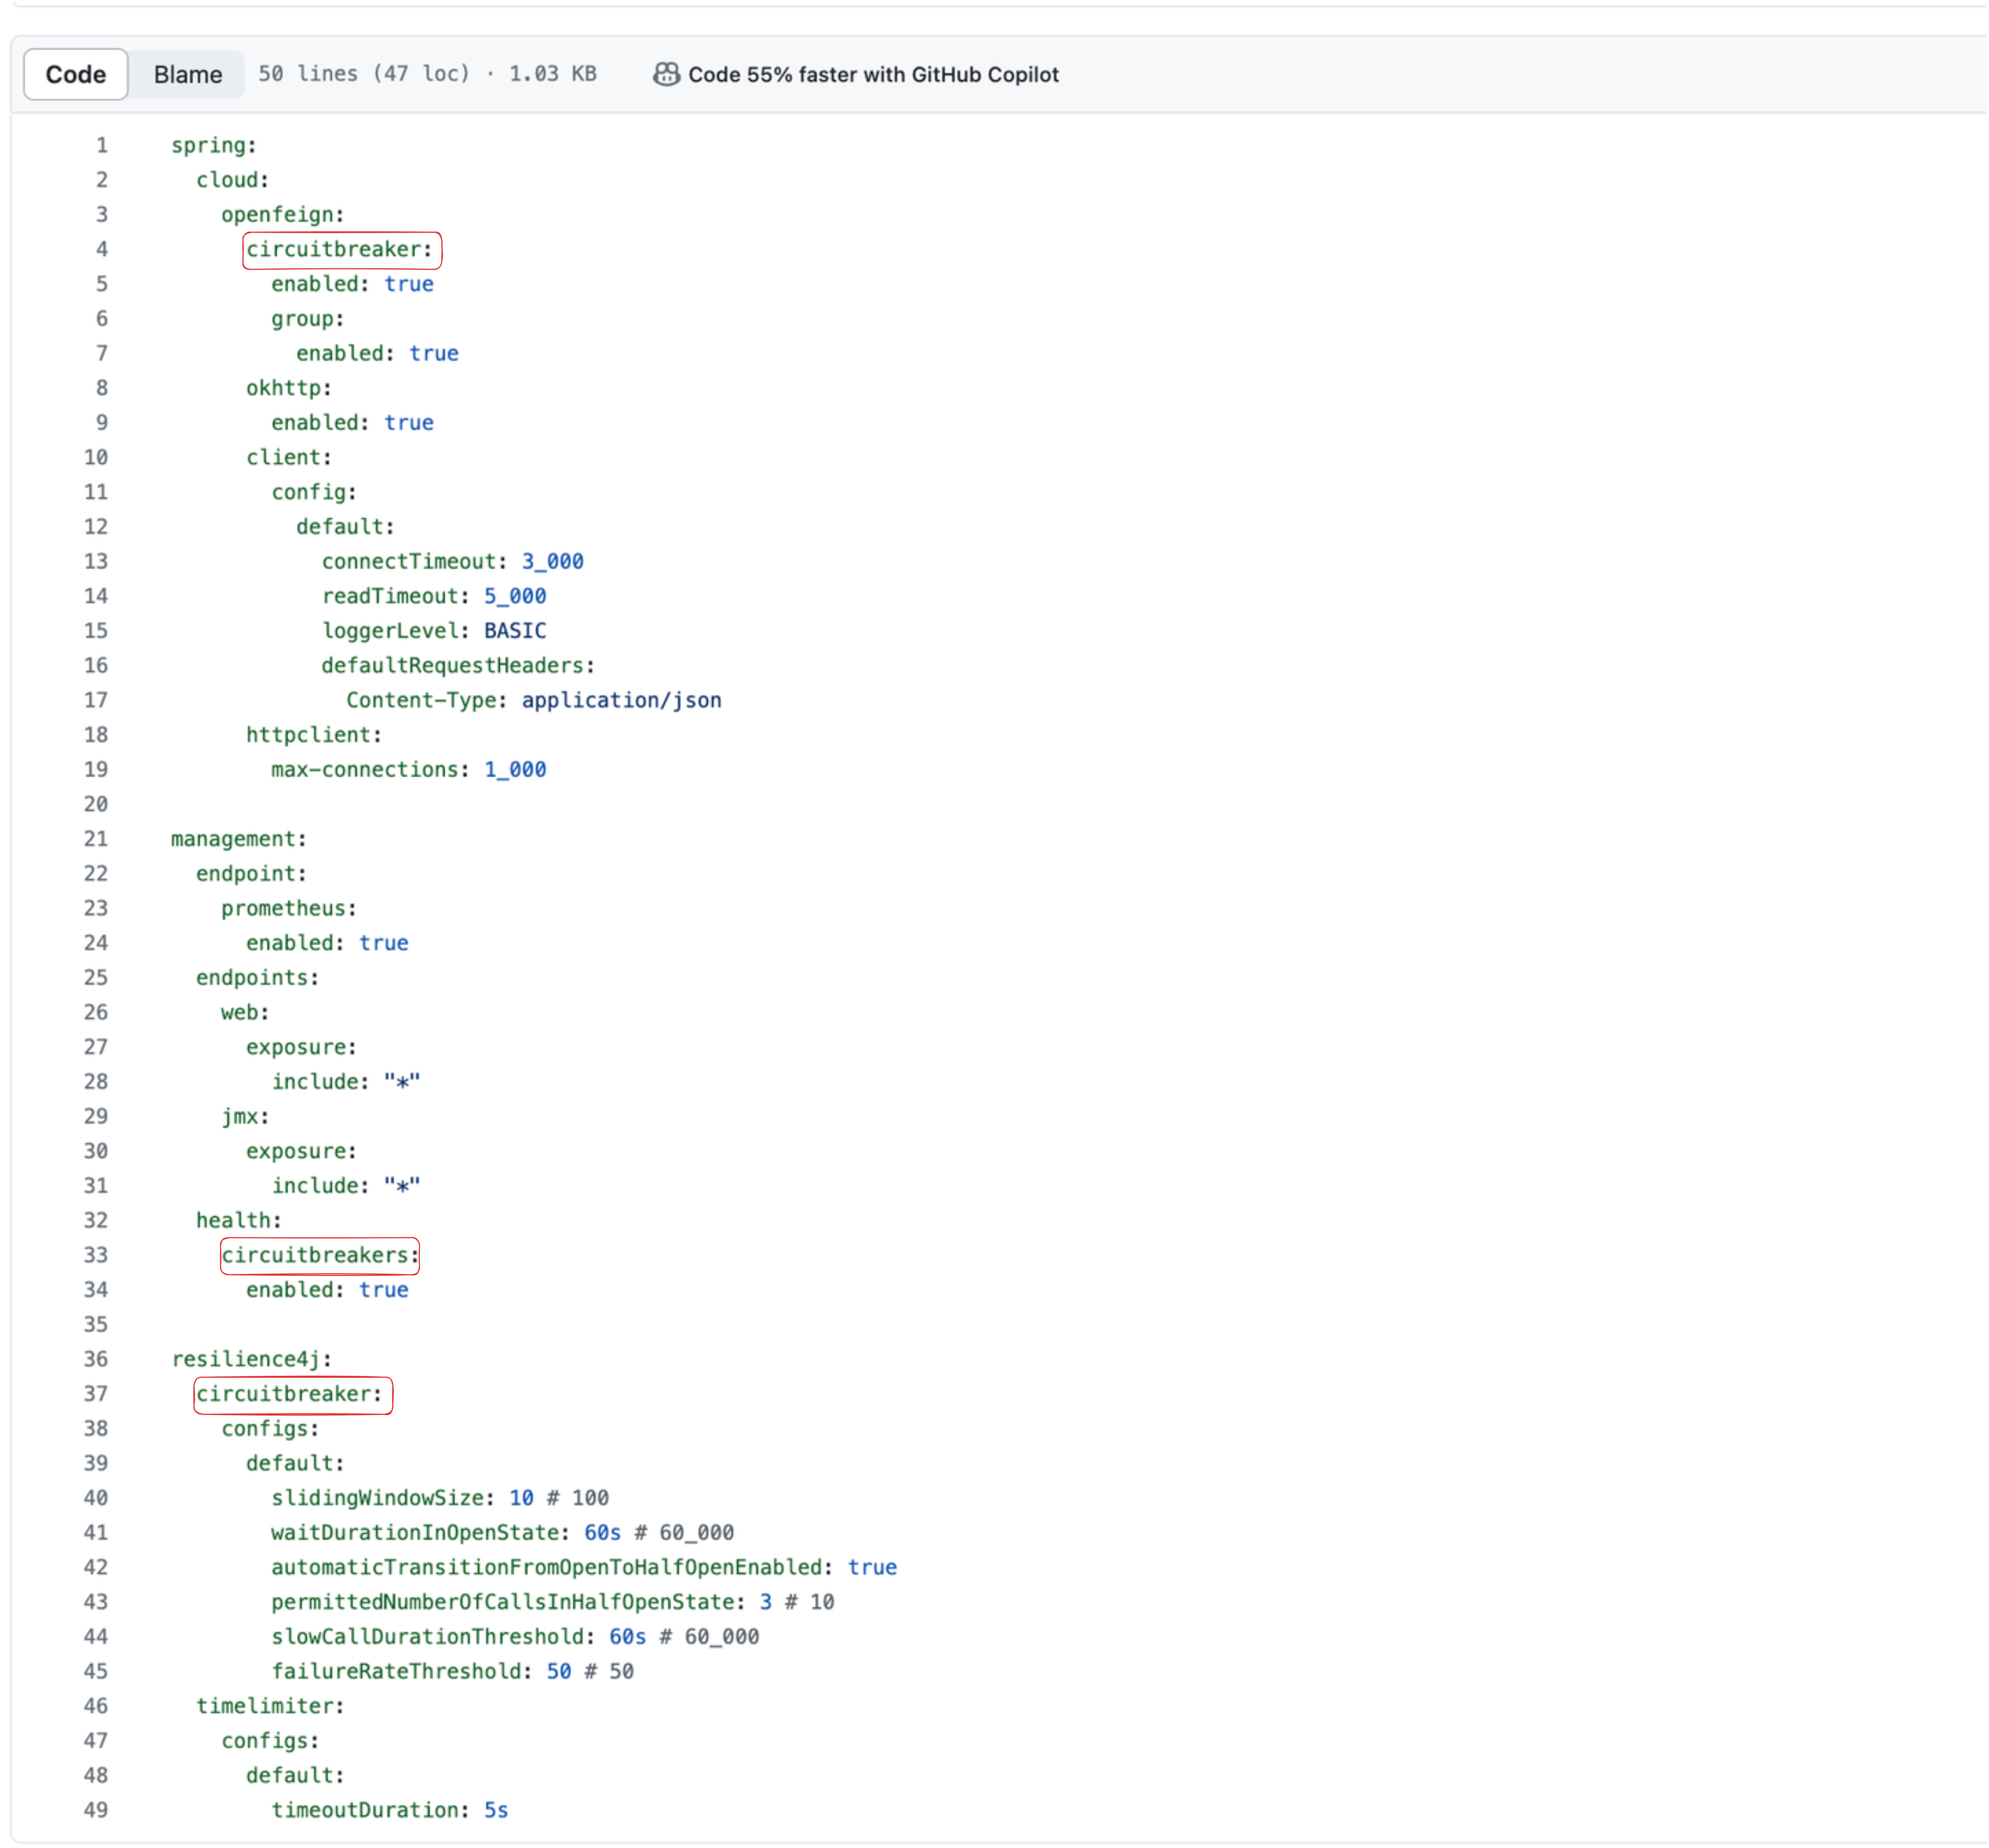Click the GitHub Copilot icon
The width and height of the screenshot is (1989, 1848).
point(666,74)
